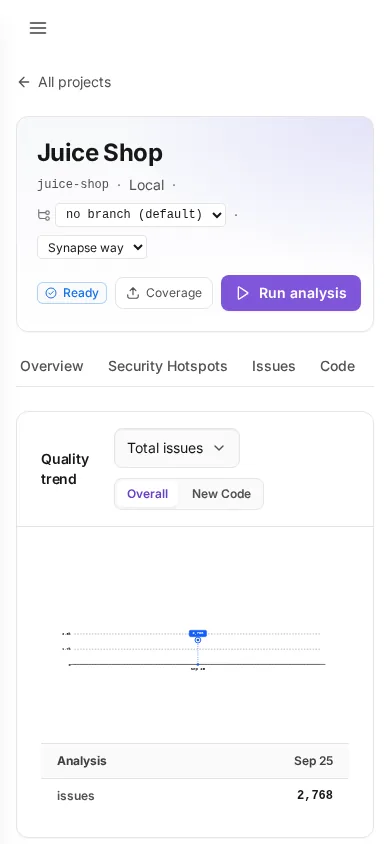Start Run analysis

tap(291, 293)
